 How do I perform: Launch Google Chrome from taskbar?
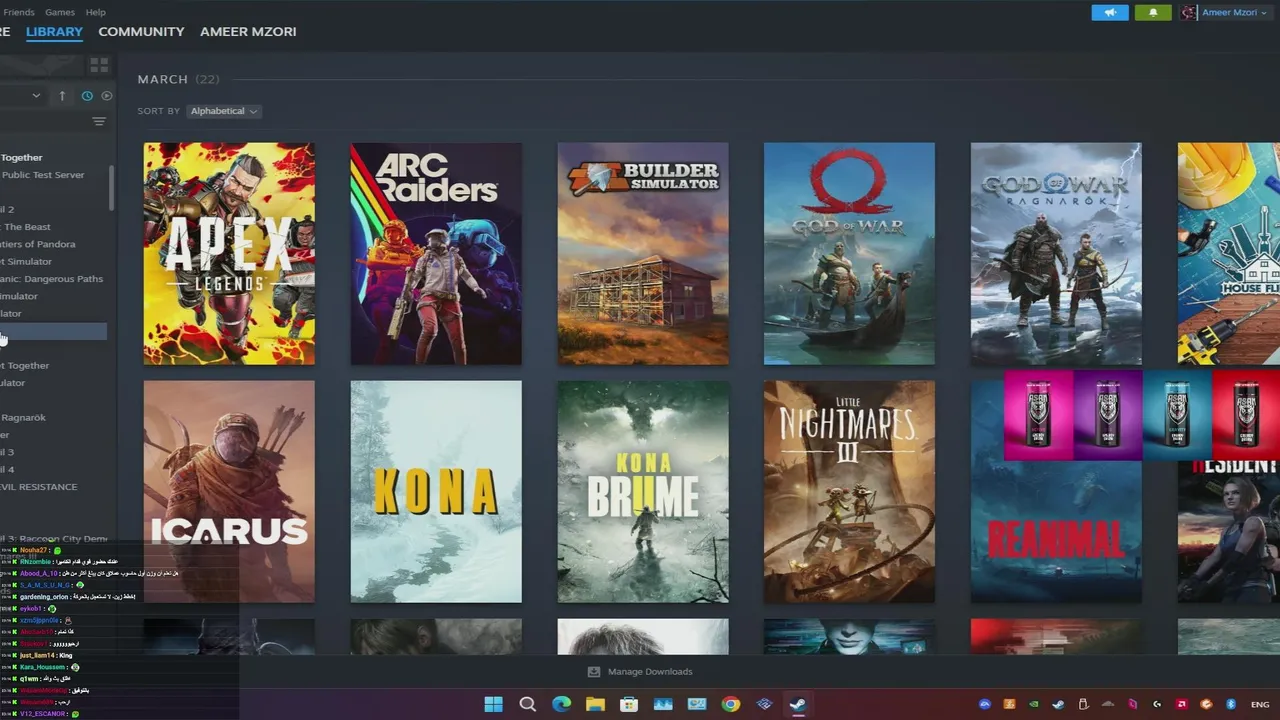pos(731,704)
